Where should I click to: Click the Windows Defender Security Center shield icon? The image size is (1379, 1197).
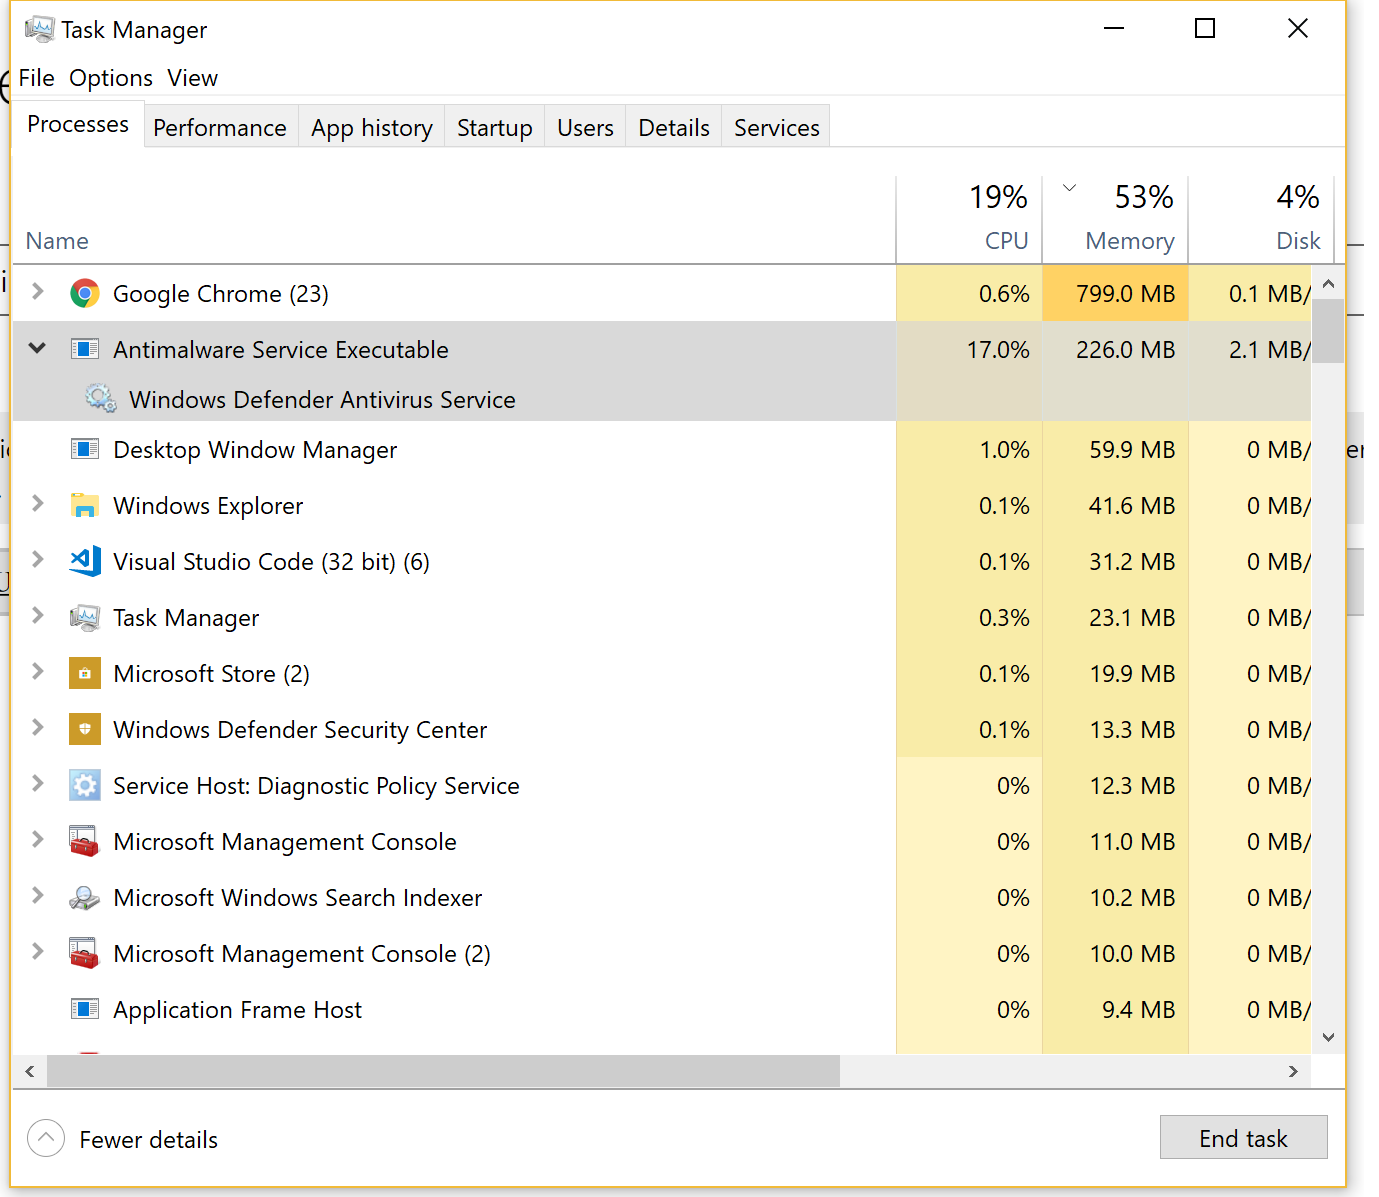tap(85, 729)
